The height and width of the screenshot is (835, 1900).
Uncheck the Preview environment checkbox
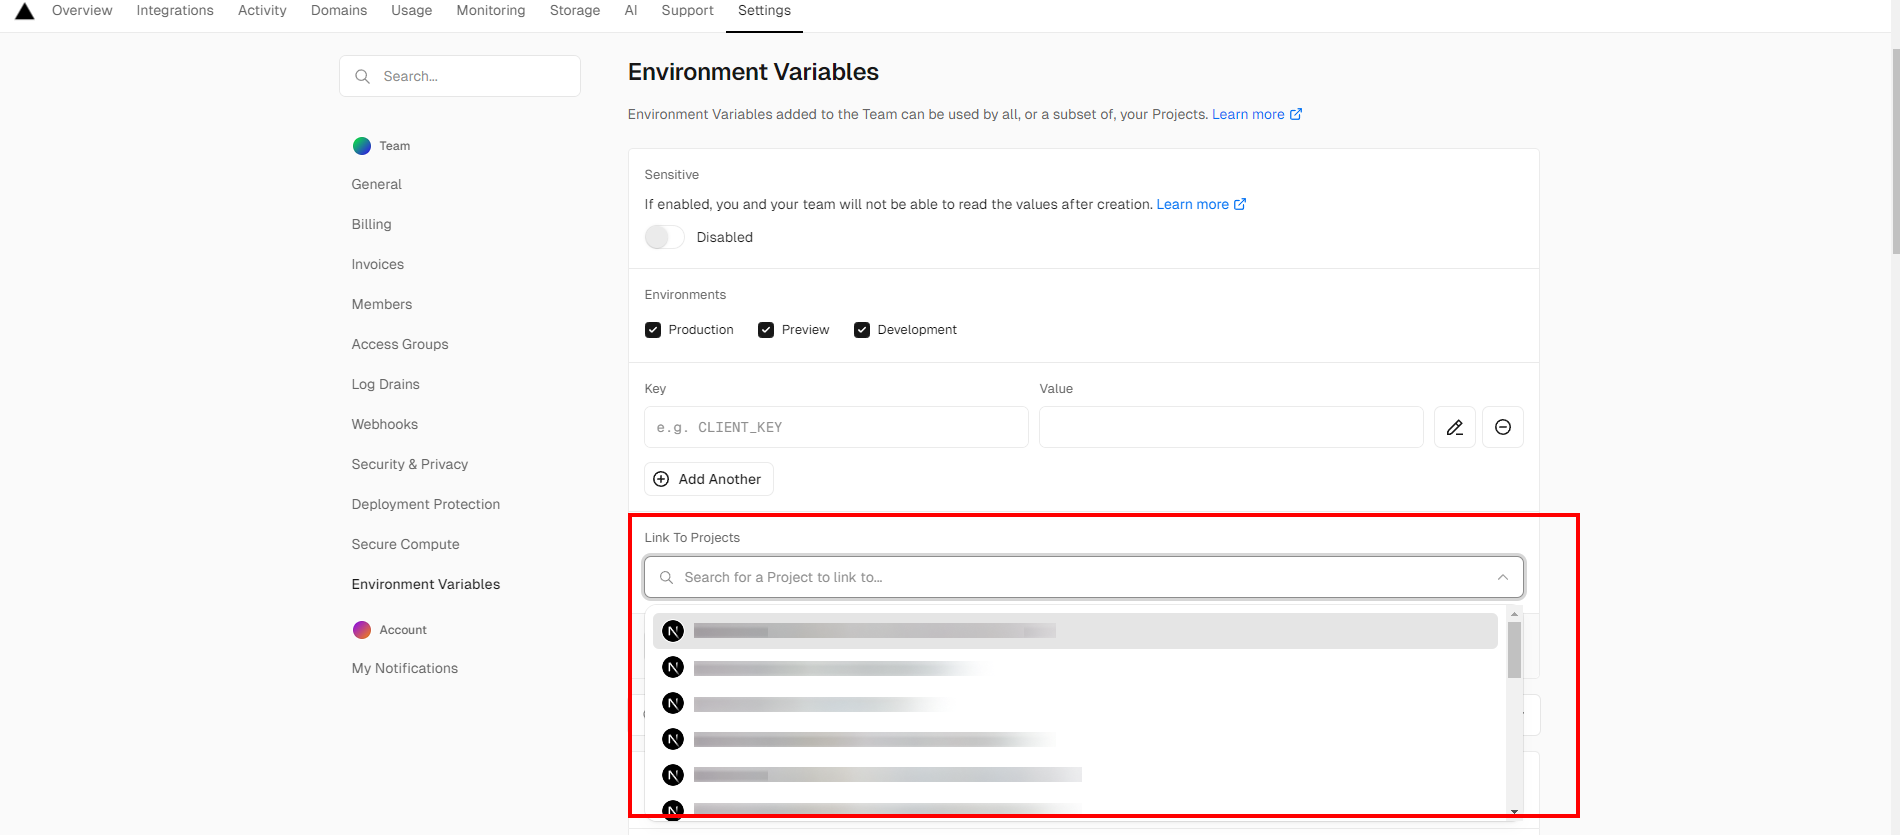[766, 330]
